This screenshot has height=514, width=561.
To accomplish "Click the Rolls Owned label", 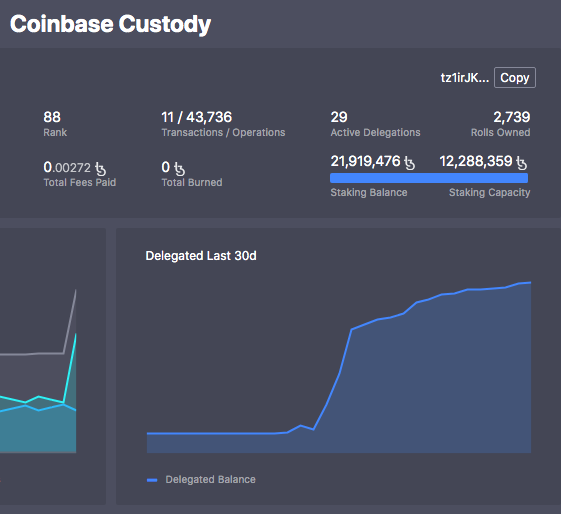I will click(501, 132).
